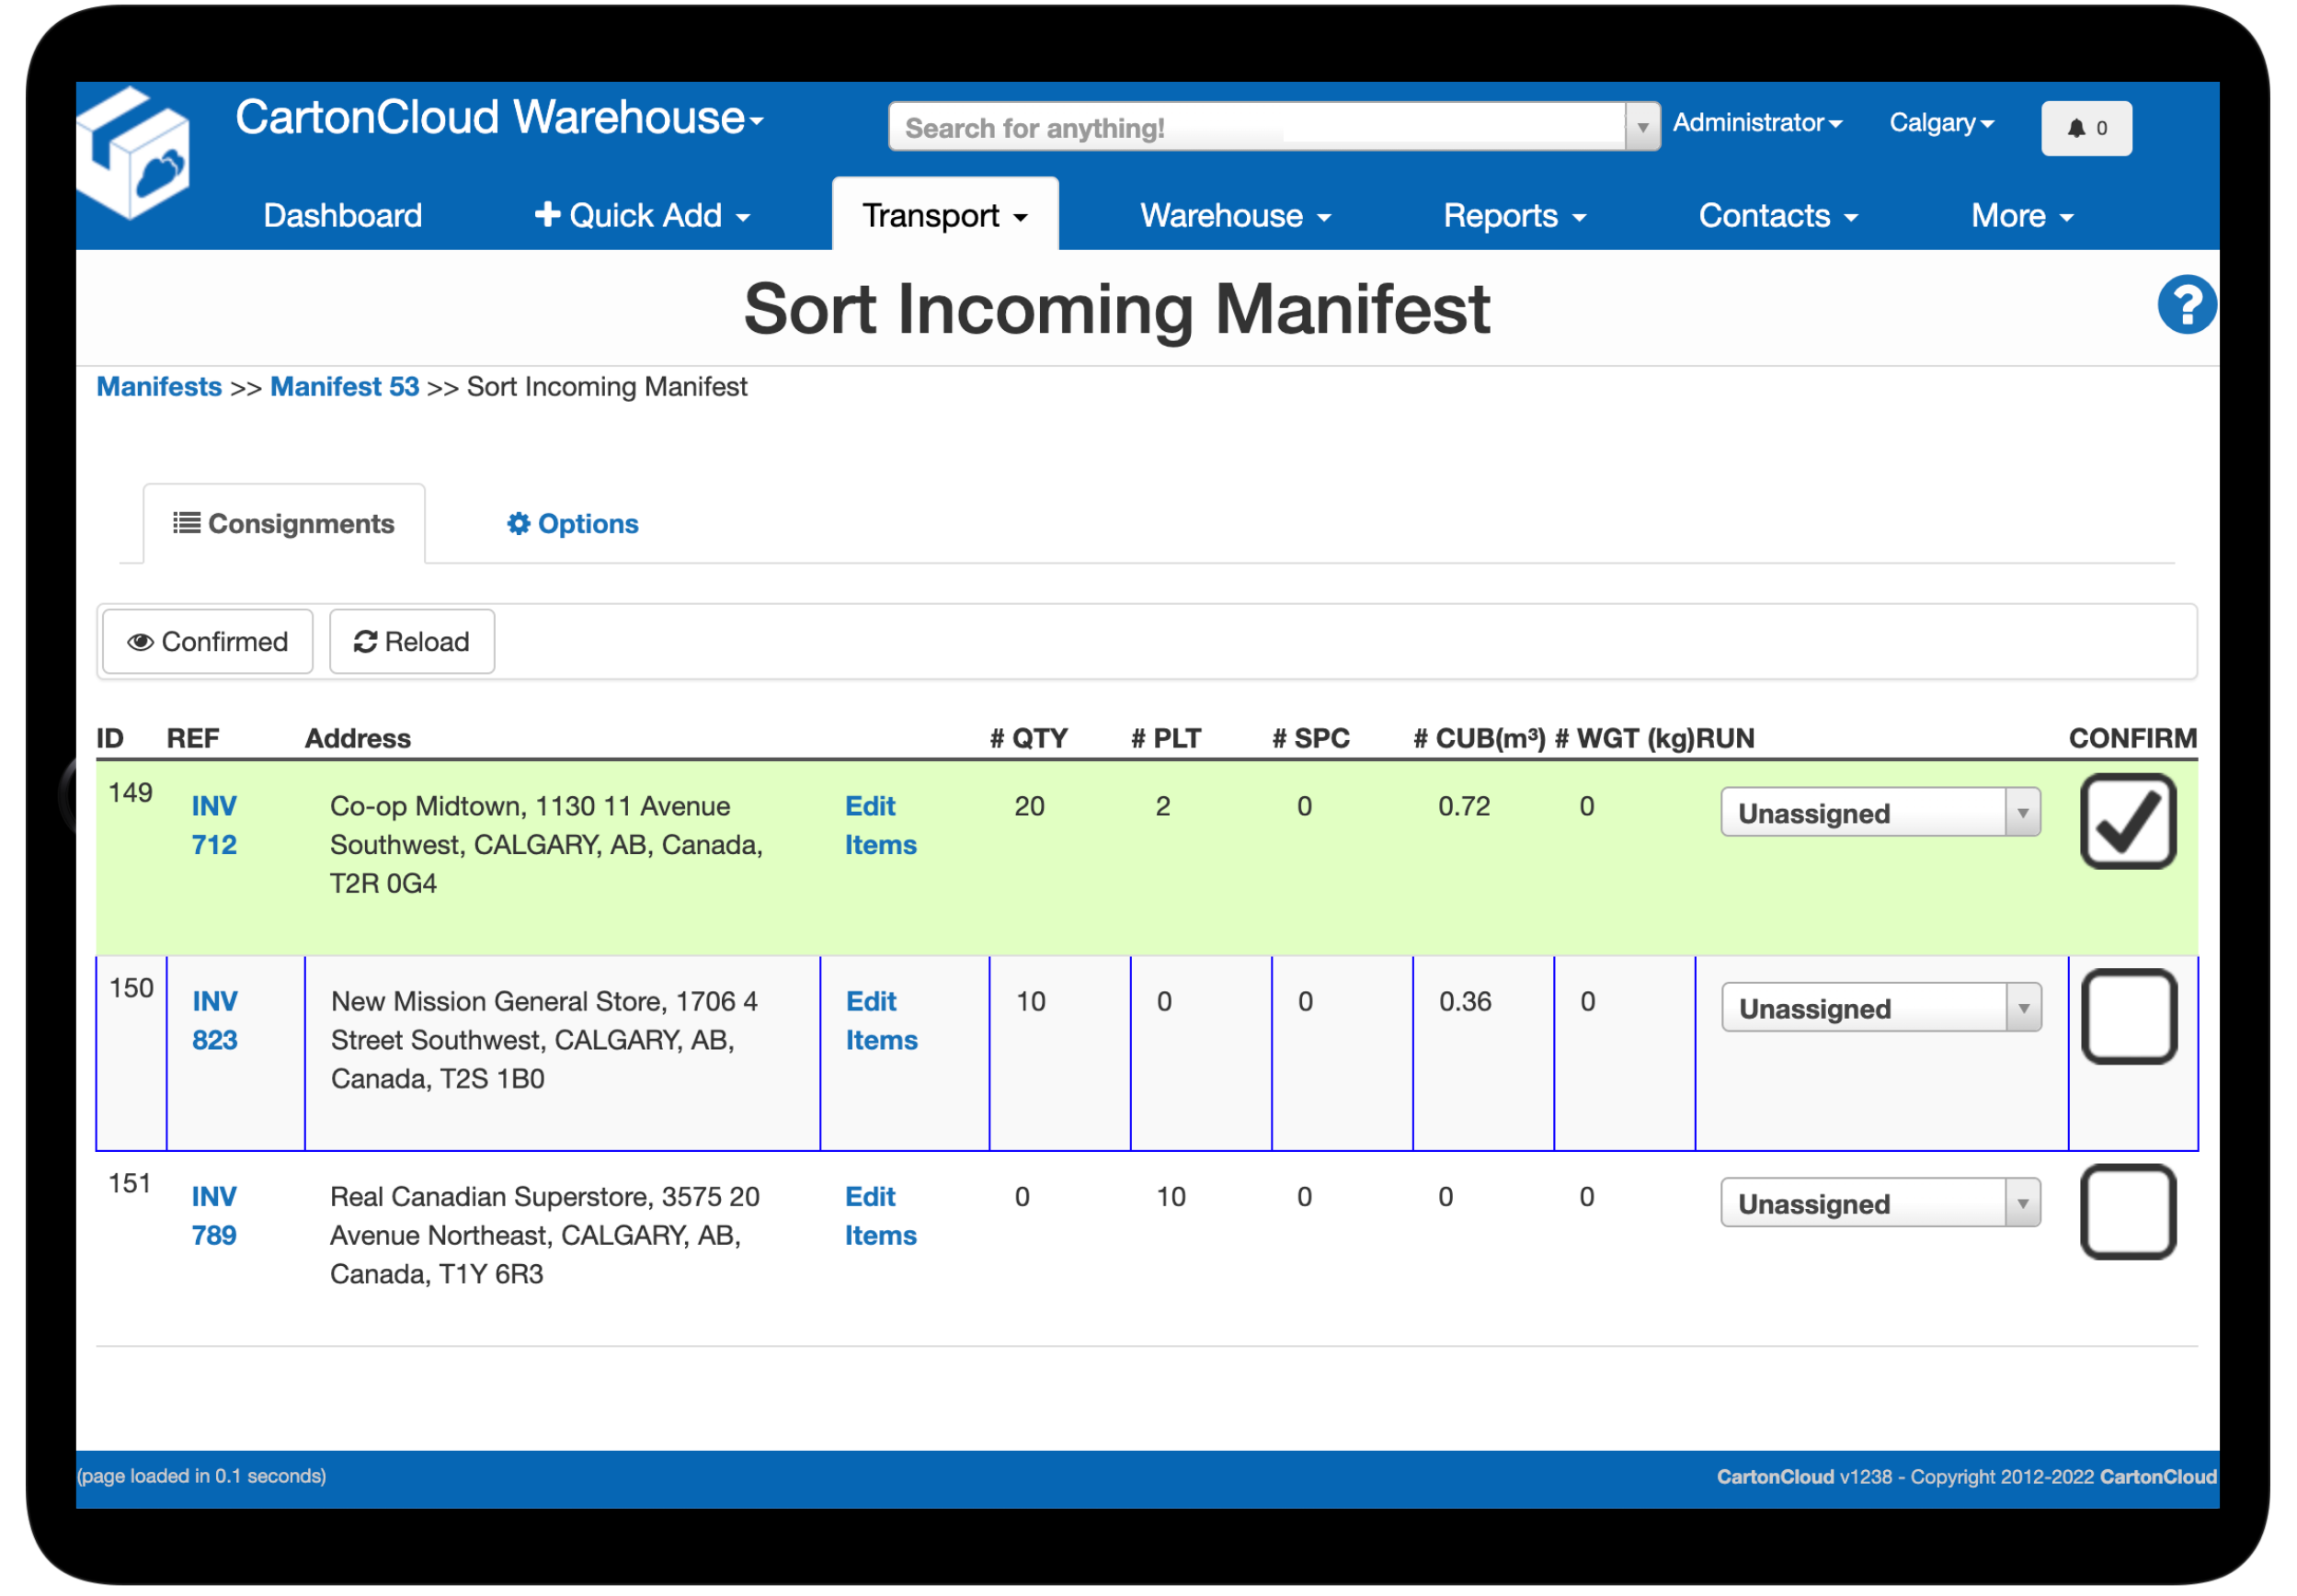This screenshot has width=2297, height=1596.
Task: Click the Reload refresh icon
Action: point(365,641)
